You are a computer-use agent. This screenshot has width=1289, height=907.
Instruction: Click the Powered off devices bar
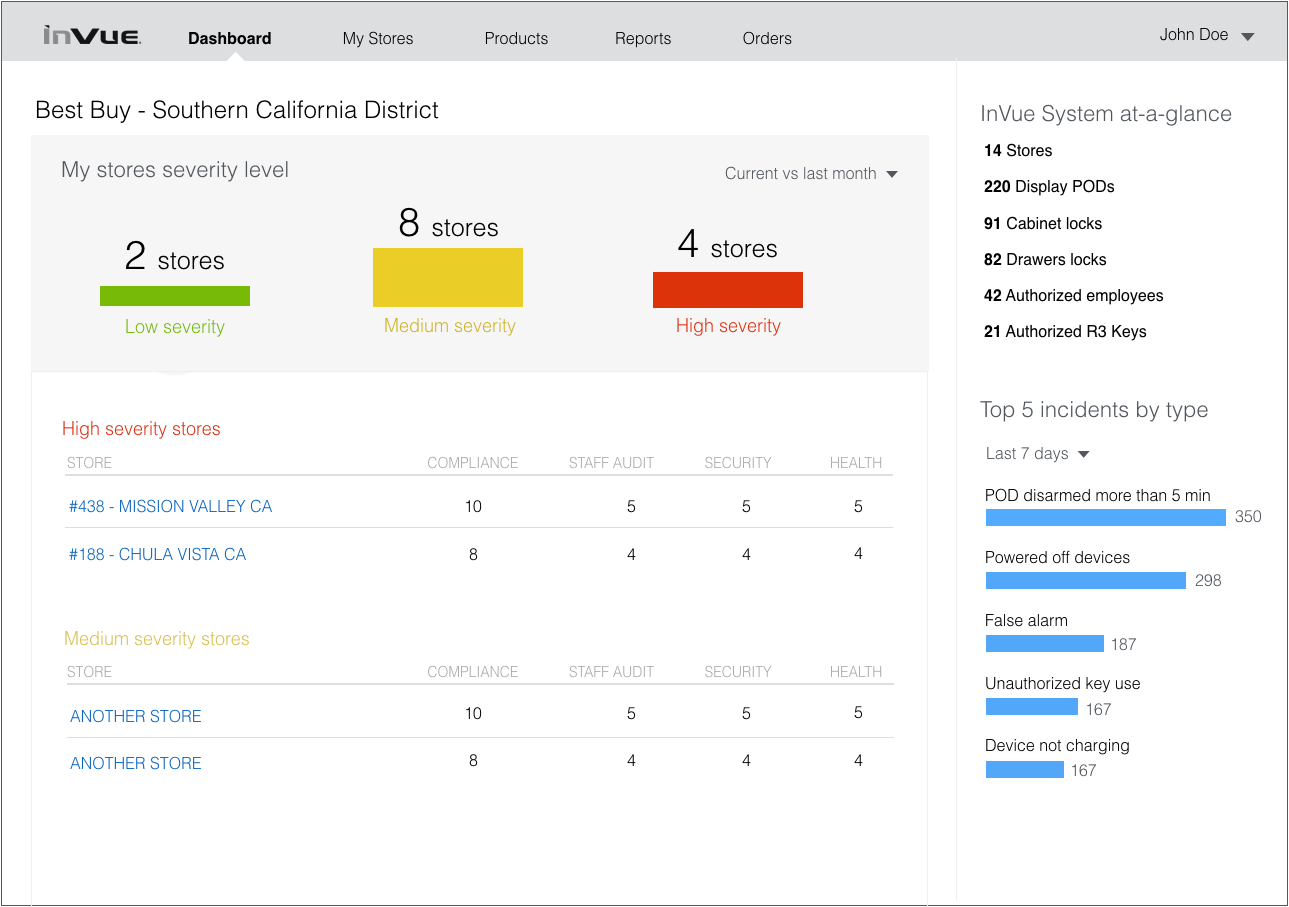pyautogui.click(x=1086, y=580)
